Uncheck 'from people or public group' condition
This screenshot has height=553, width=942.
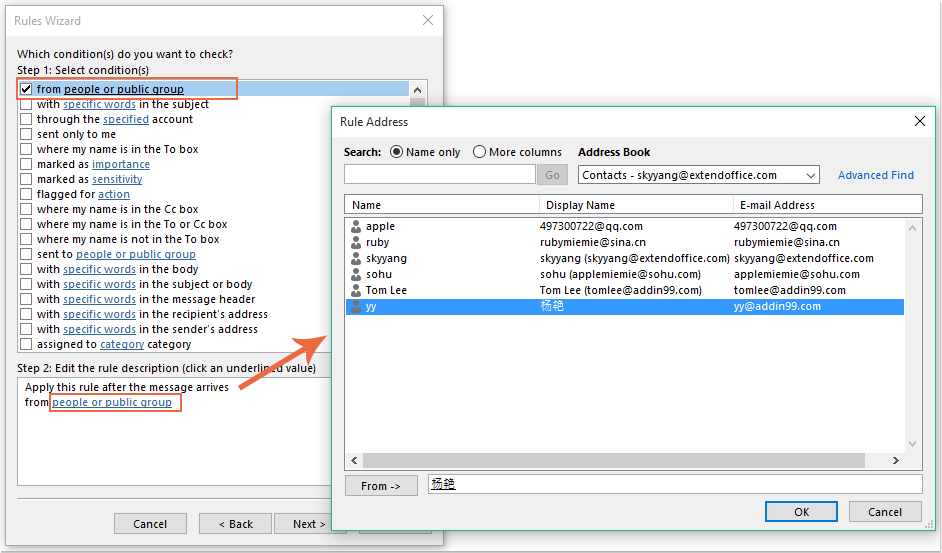(x=26, y=89)
